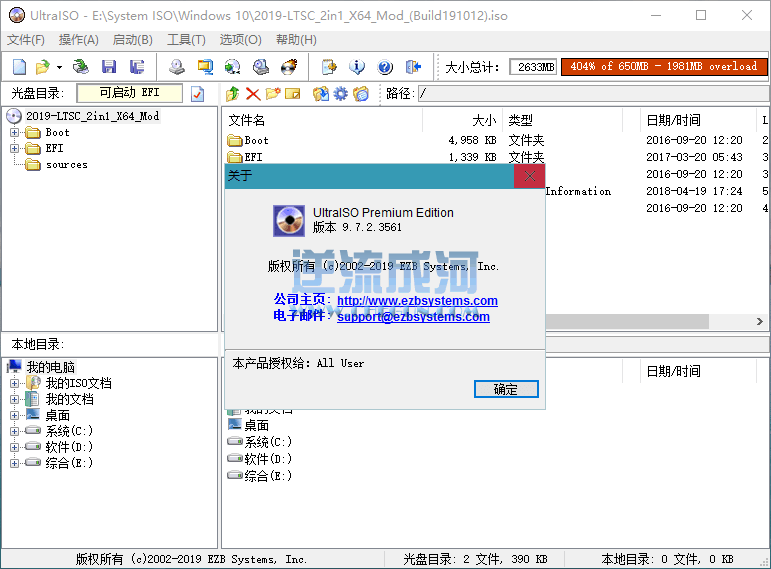
Task: Expand 桌面 node in local tree
Action: (15, 416)
